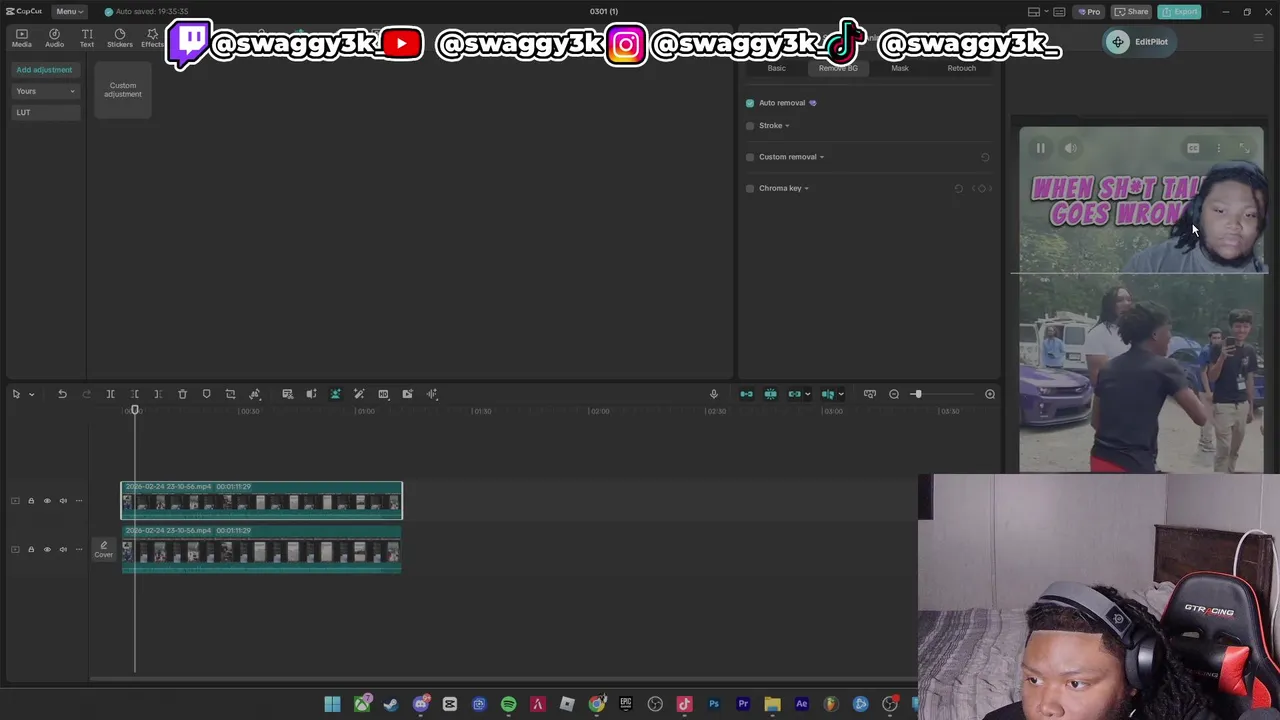Screen dimensions: 1280x720
Task: Toggle the main track magnet icon
Action: click(x=746, y=394)
